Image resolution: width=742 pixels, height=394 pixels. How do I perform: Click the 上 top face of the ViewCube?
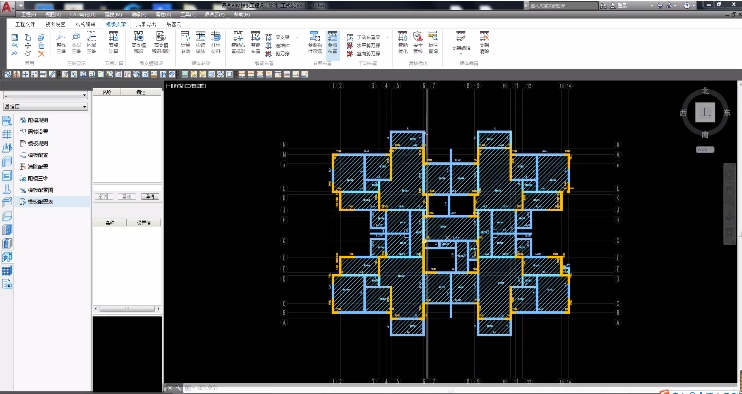(705, 113)
